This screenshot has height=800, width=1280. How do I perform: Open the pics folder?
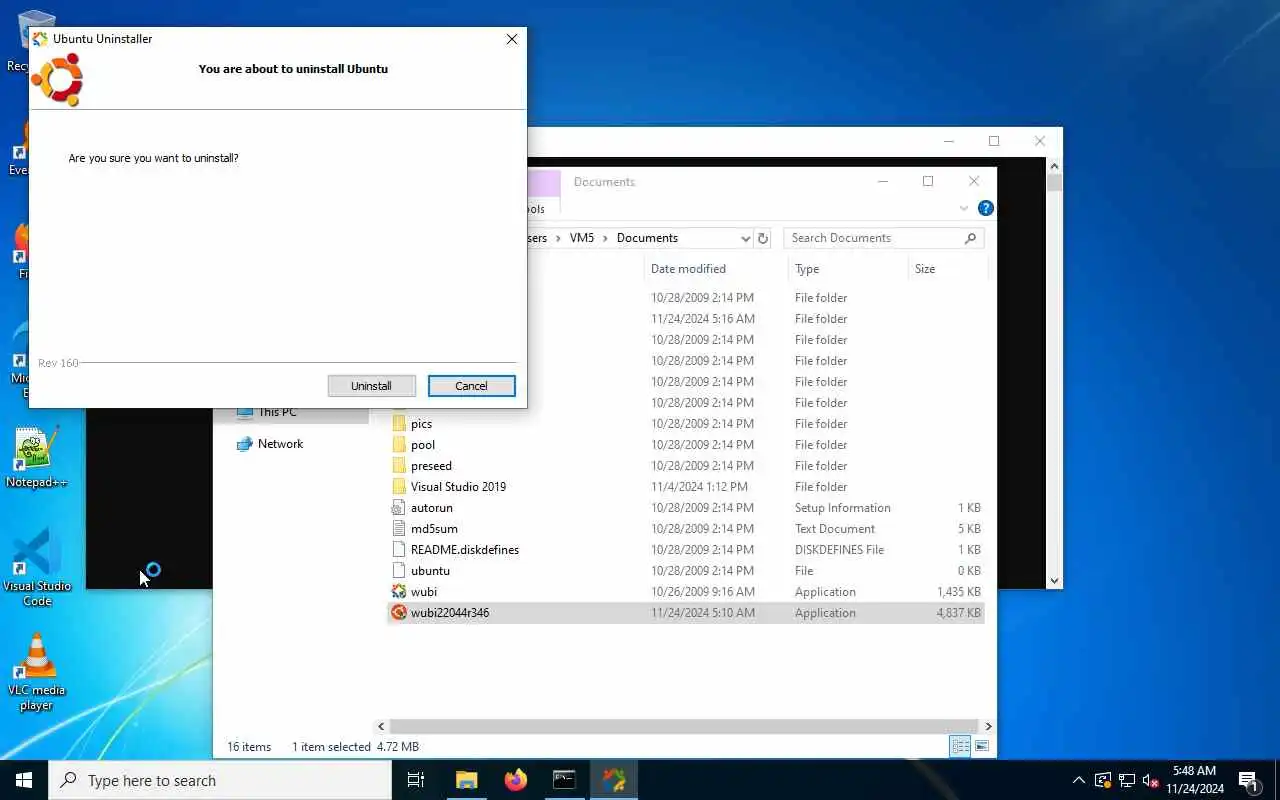click(686, 424)
